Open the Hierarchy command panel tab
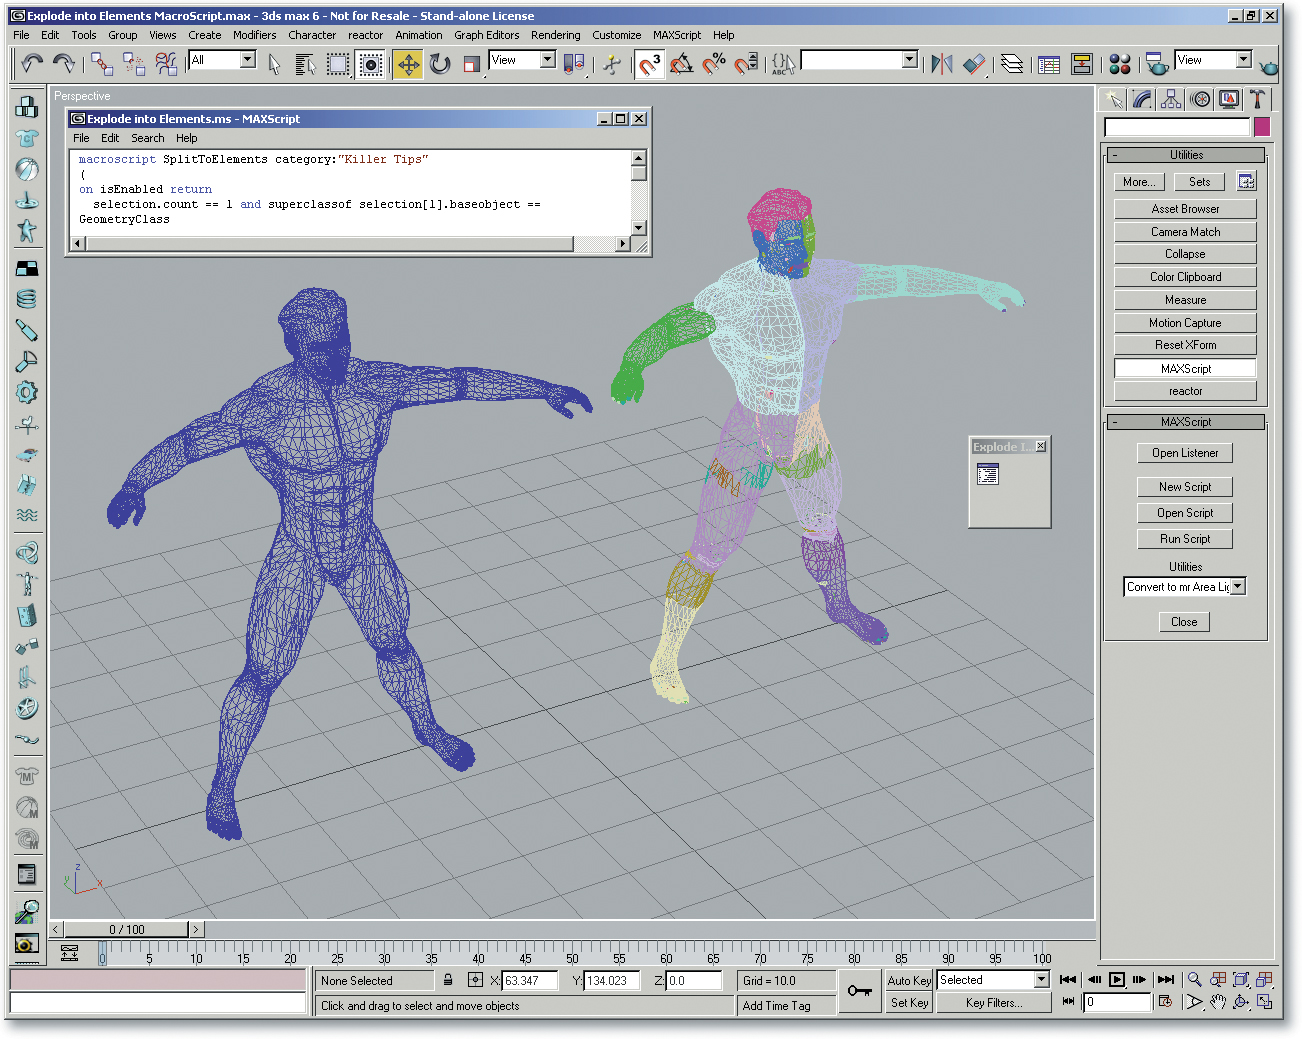The height and width of the screenshot is (1039, 1302). coord(1171,99)
